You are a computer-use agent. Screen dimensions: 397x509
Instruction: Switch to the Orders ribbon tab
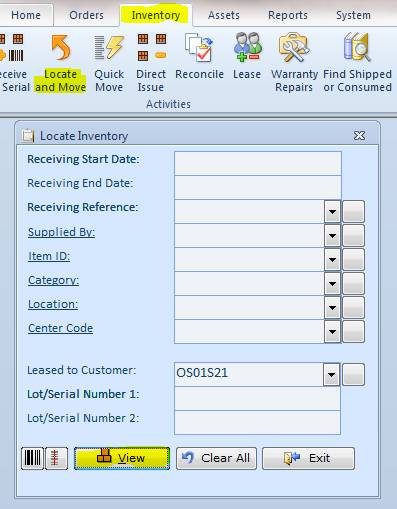coord(86,15)
